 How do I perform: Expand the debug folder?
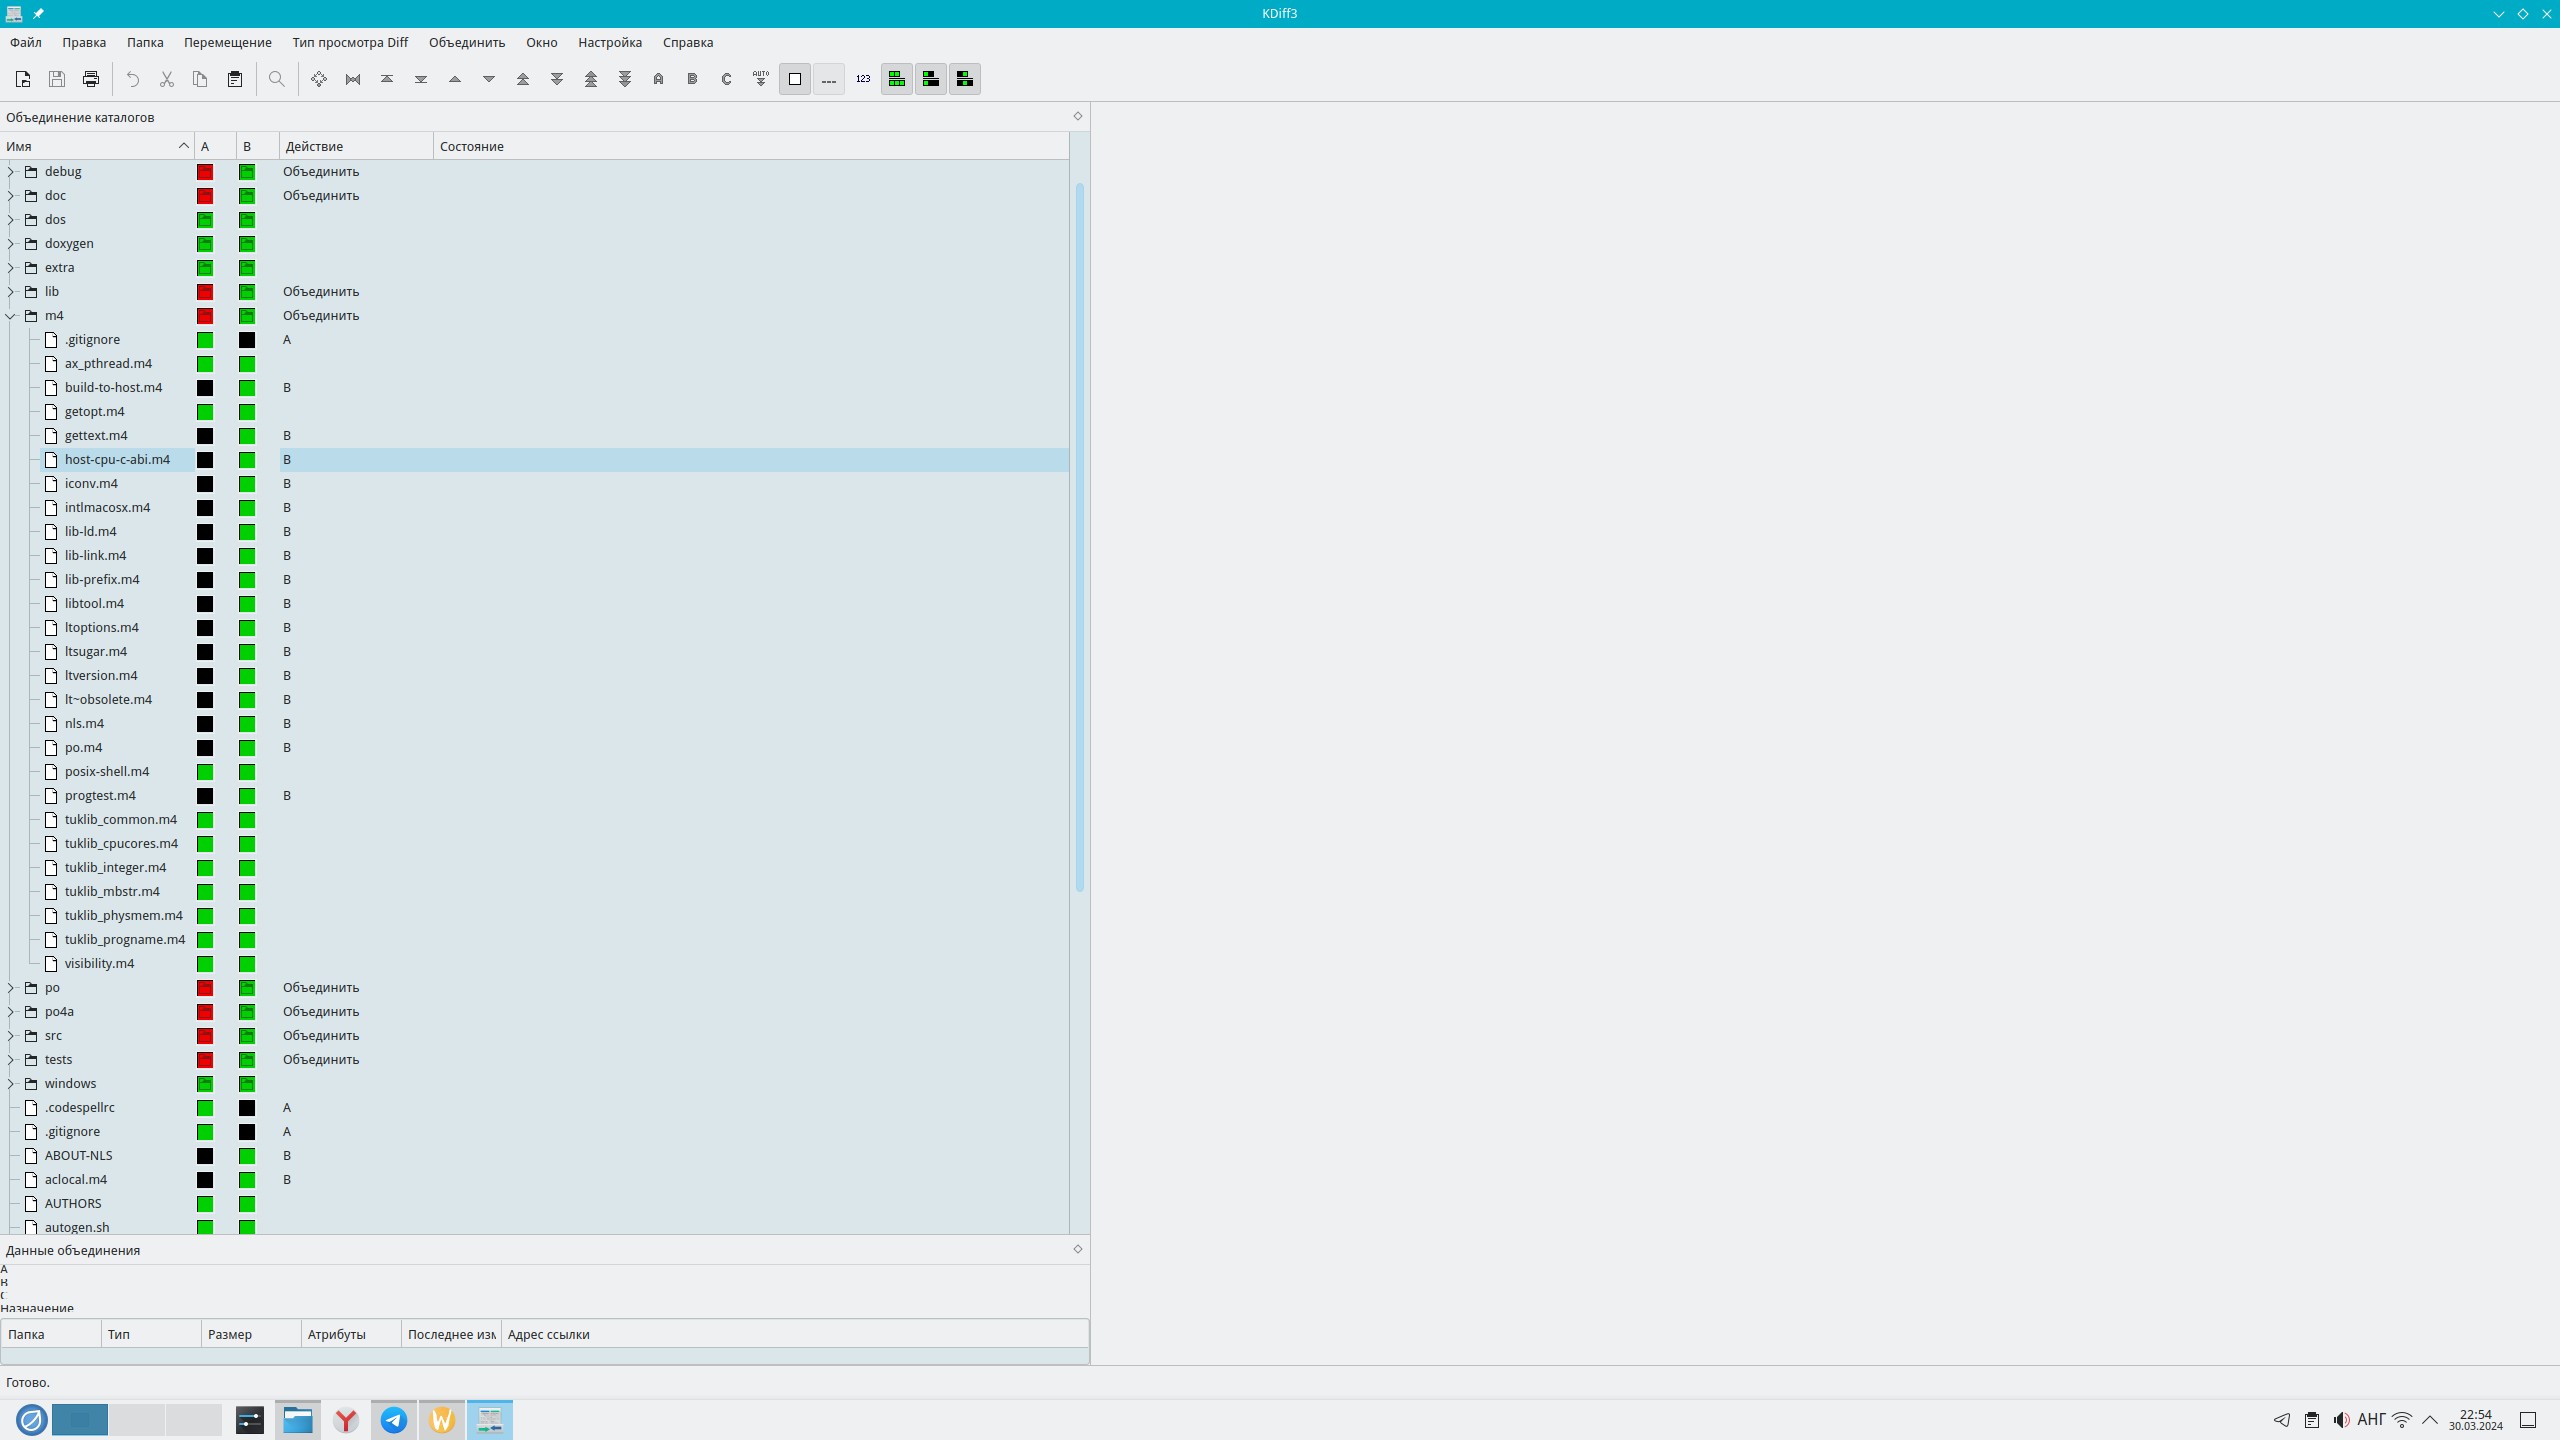tap(11, 172)
